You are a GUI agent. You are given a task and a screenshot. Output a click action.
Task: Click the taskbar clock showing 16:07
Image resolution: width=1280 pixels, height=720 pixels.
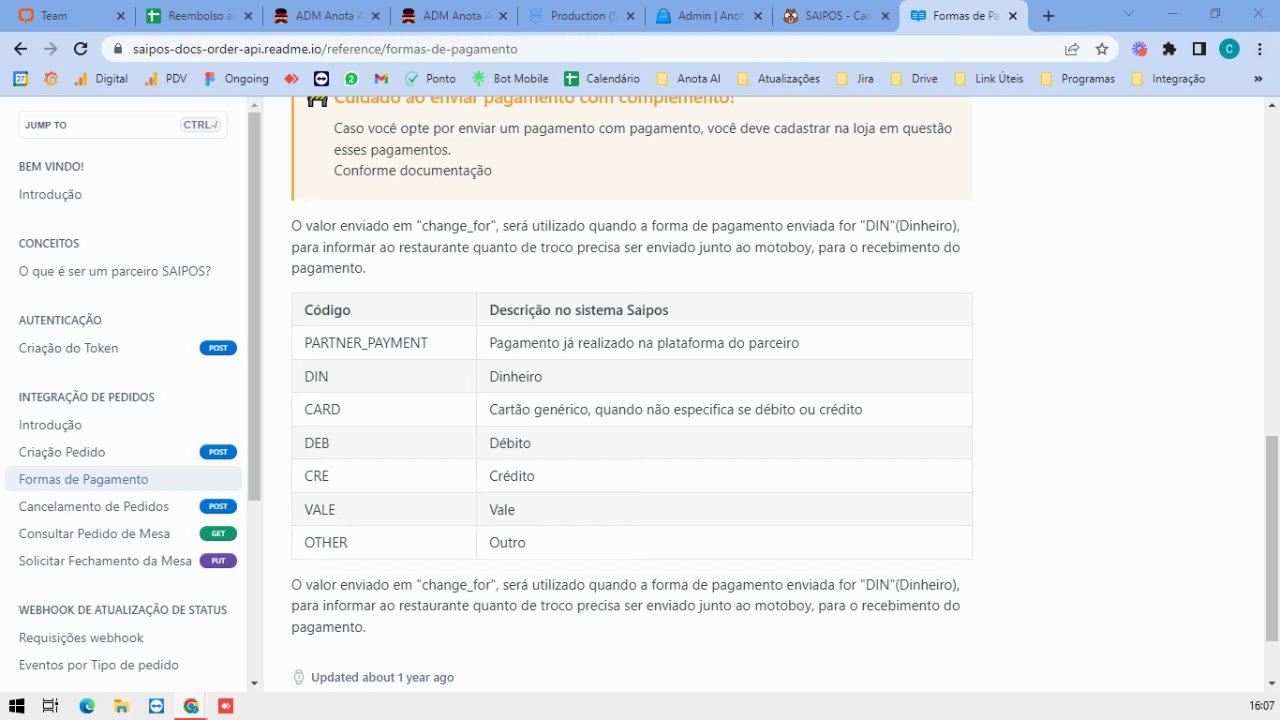pyautogui.click(x=1261, y=706)
